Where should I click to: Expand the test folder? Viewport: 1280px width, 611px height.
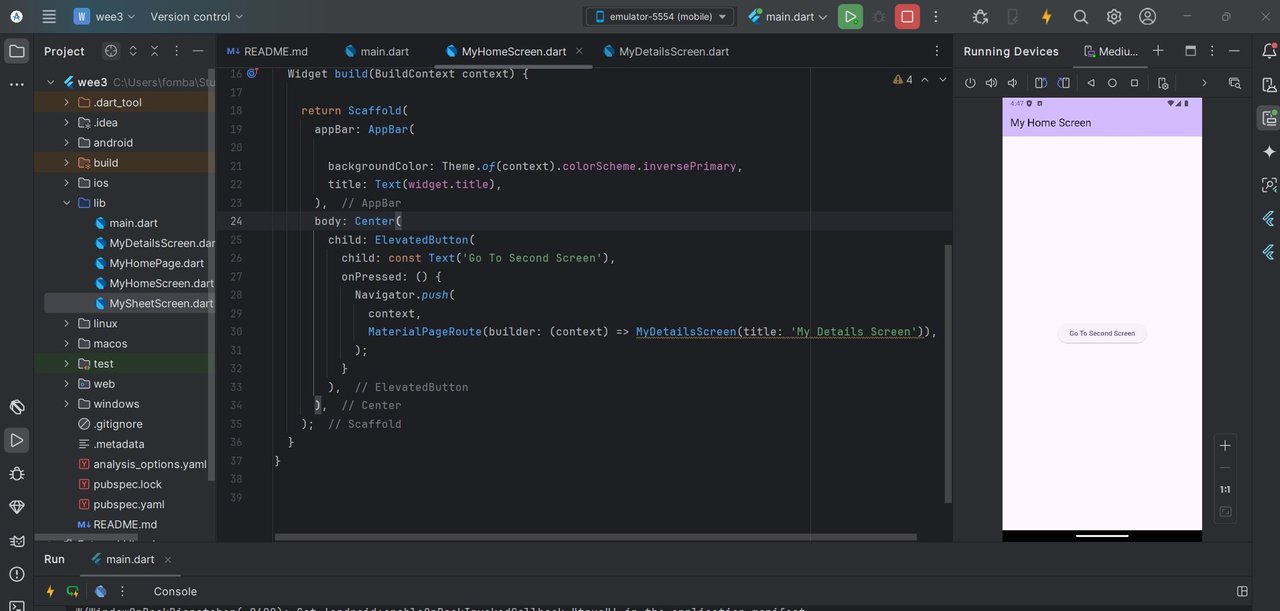pos(67,364)
